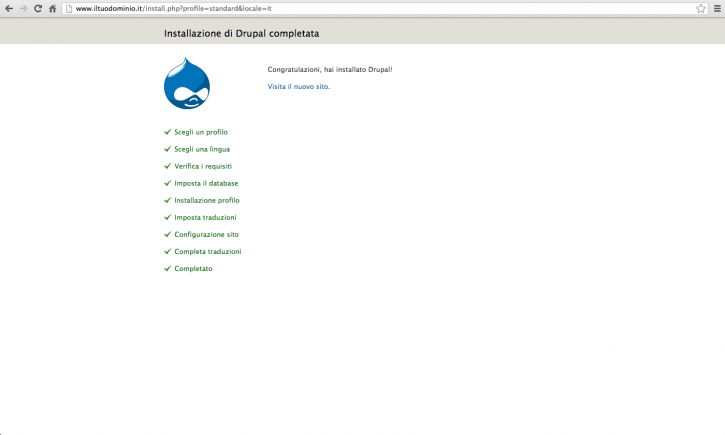
Task: Click the 'Imposta traduzioni' step
Action: (x=205, y=218)
